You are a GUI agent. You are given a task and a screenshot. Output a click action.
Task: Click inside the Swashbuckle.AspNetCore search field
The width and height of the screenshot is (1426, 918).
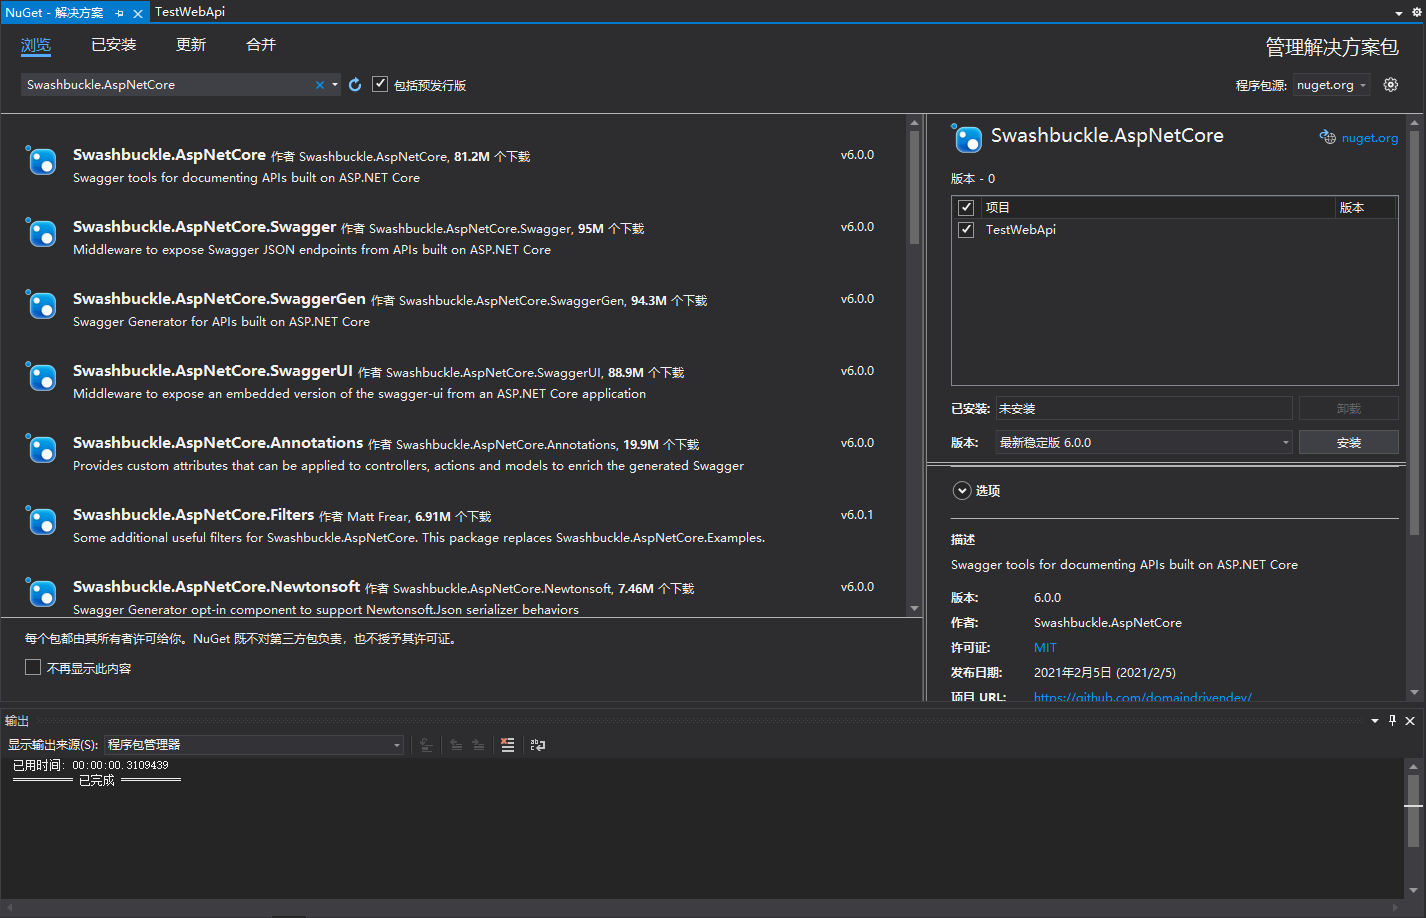(x=168, y=85)
